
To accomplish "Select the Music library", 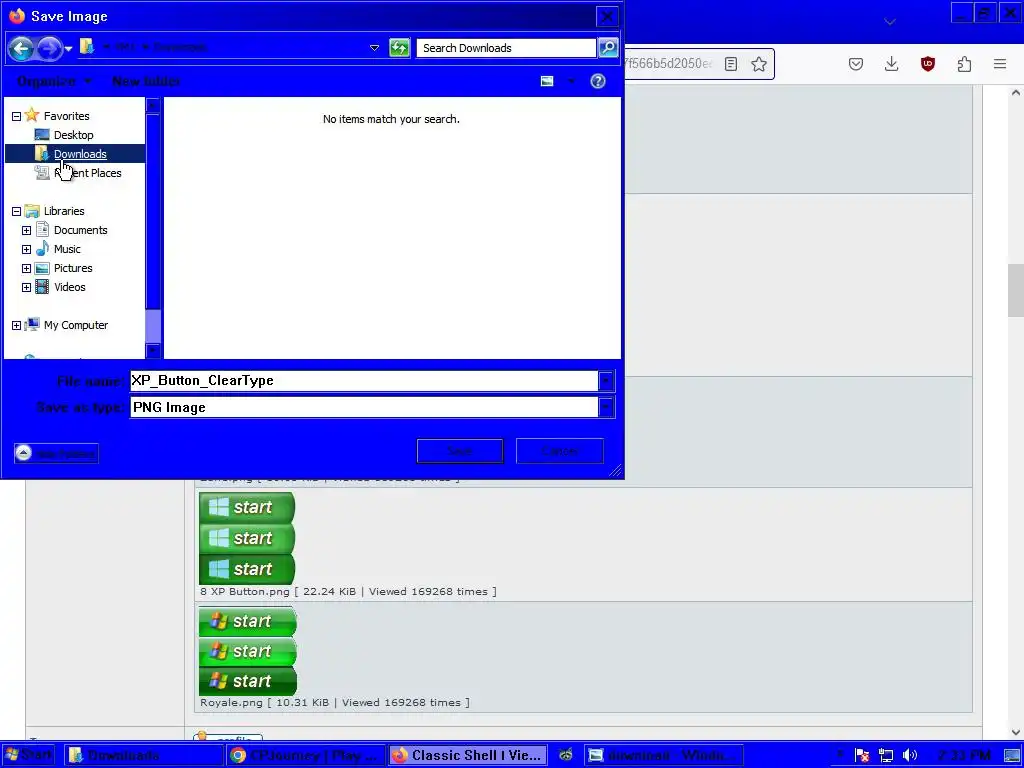I will click(67, 249).
